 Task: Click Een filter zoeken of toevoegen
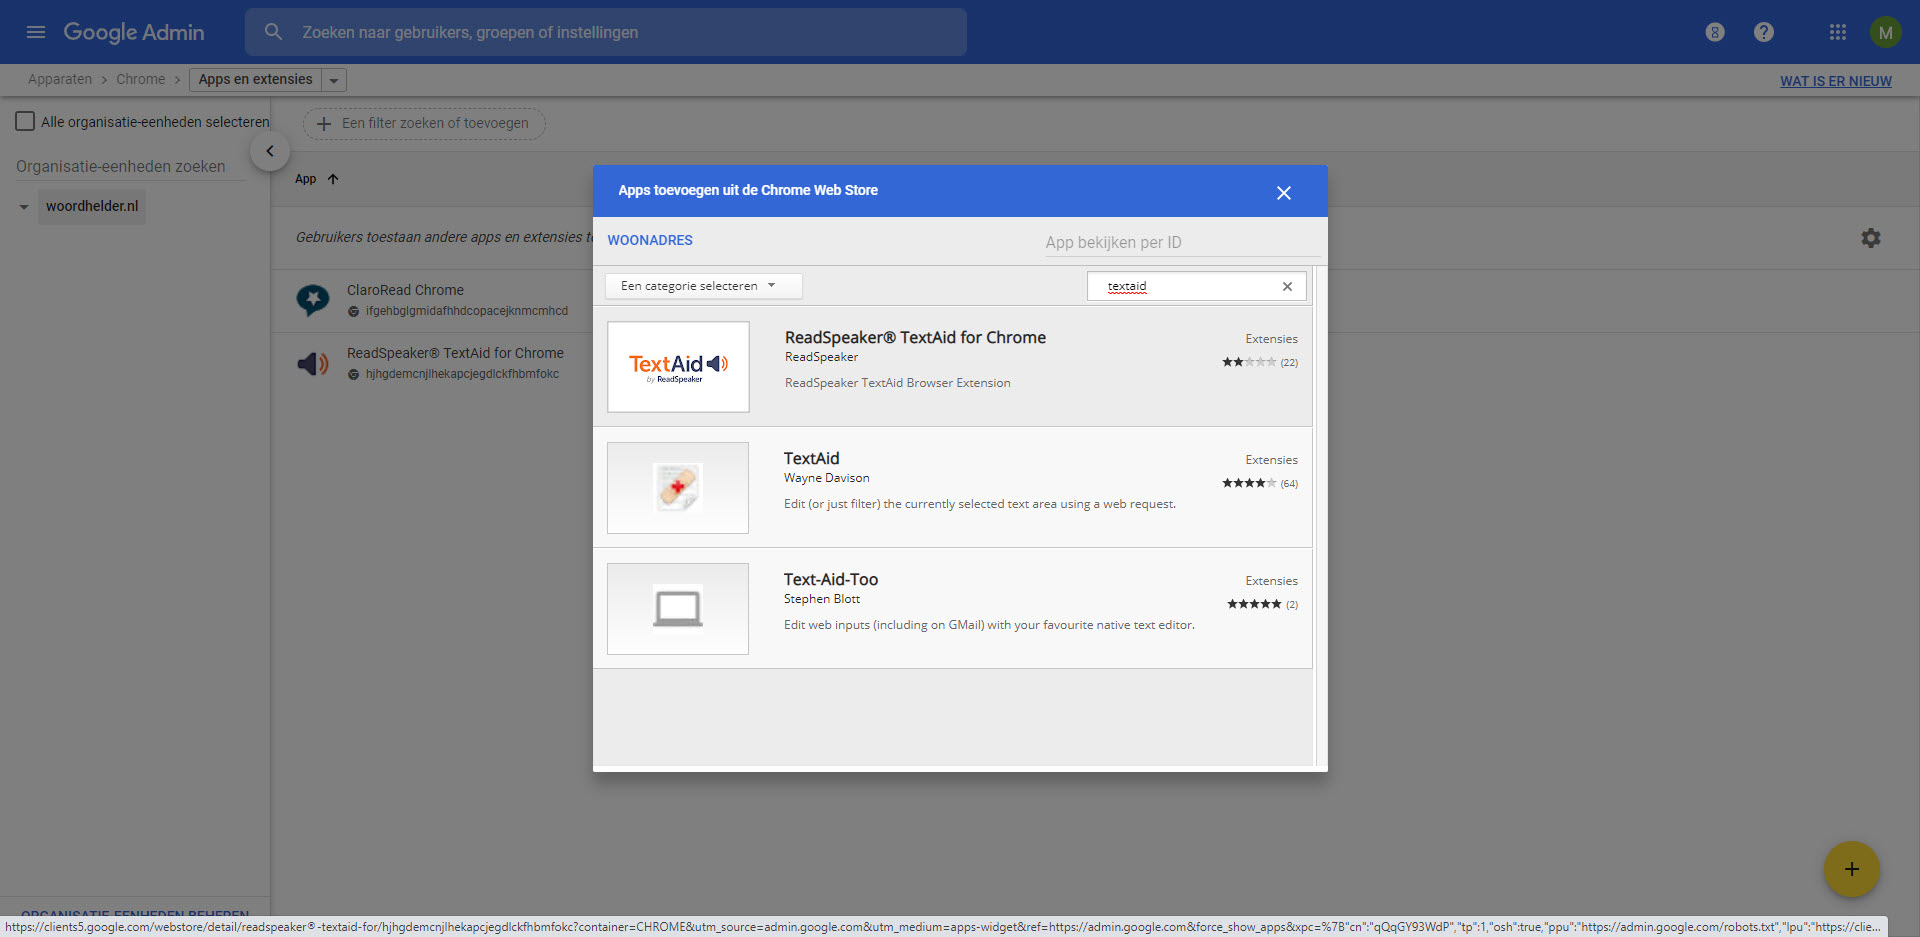[x=424, y=123]
